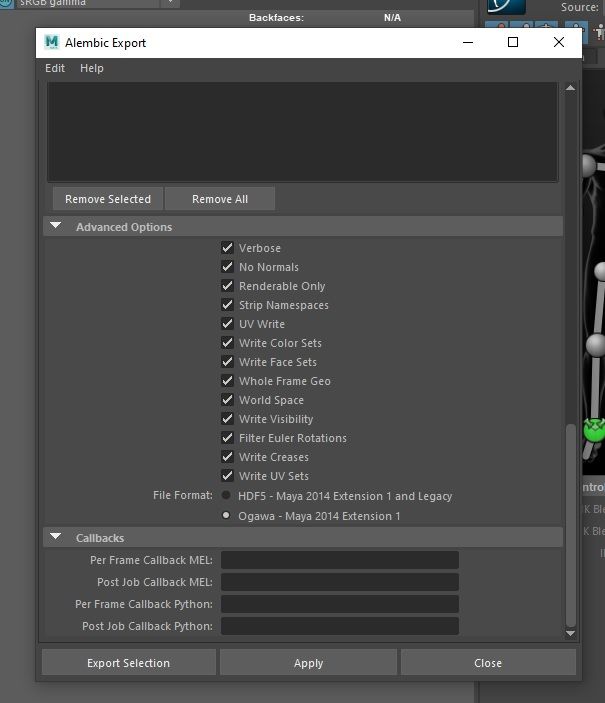Disable Filter Euler Rotations option
The height and width of the screenshot is (703, 605).
[227, 438]
